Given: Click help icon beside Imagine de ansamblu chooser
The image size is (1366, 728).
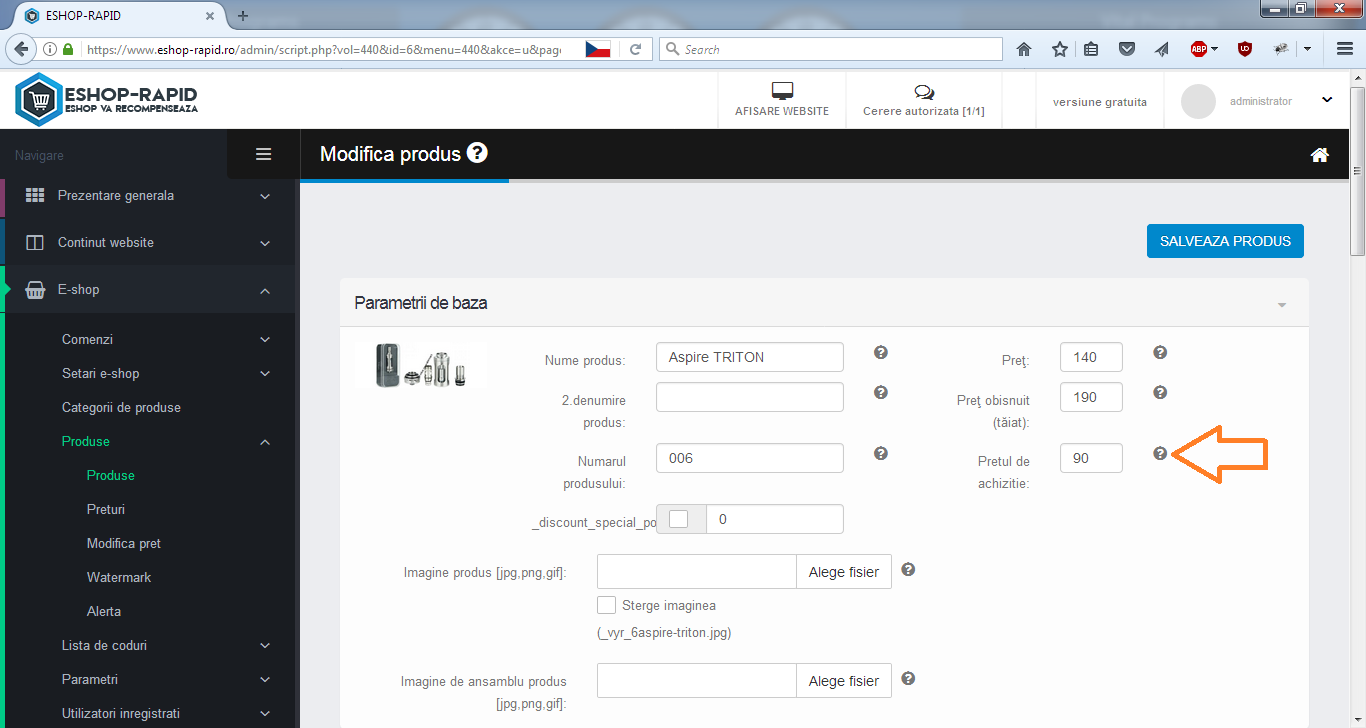Looking at the screenshot, I should (908, 679).
